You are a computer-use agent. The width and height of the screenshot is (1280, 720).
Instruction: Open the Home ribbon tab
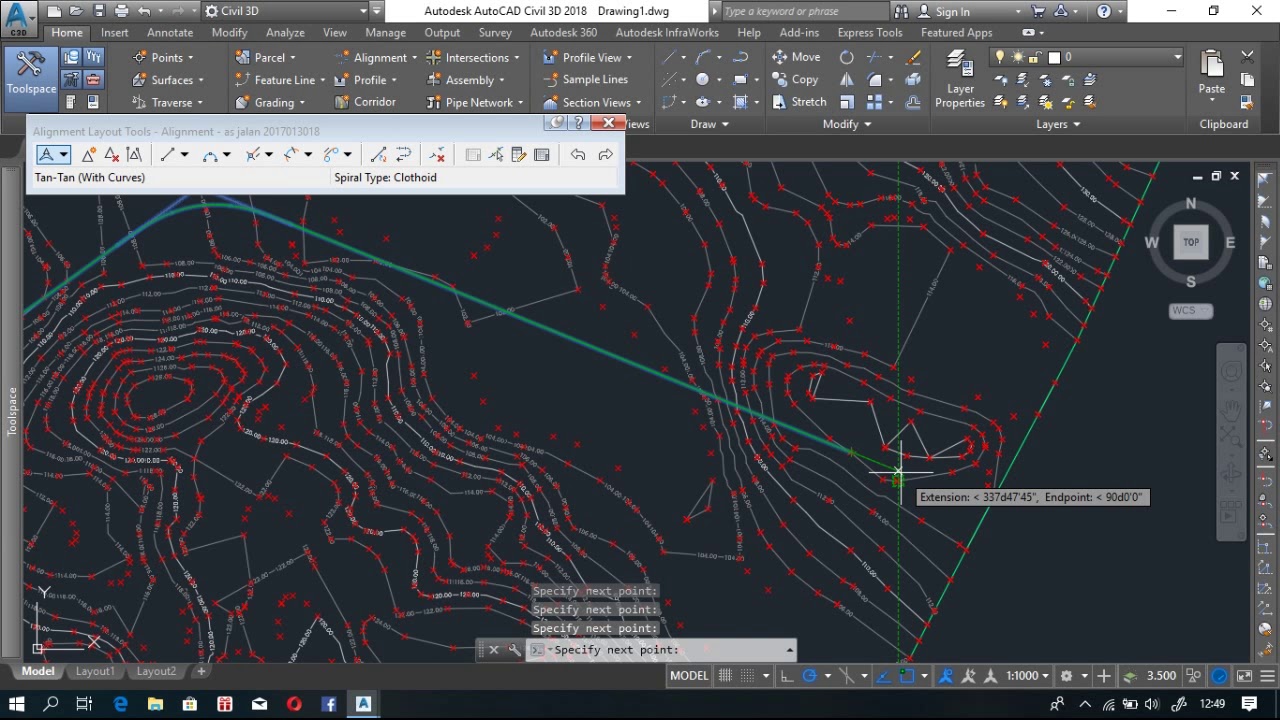67,33
